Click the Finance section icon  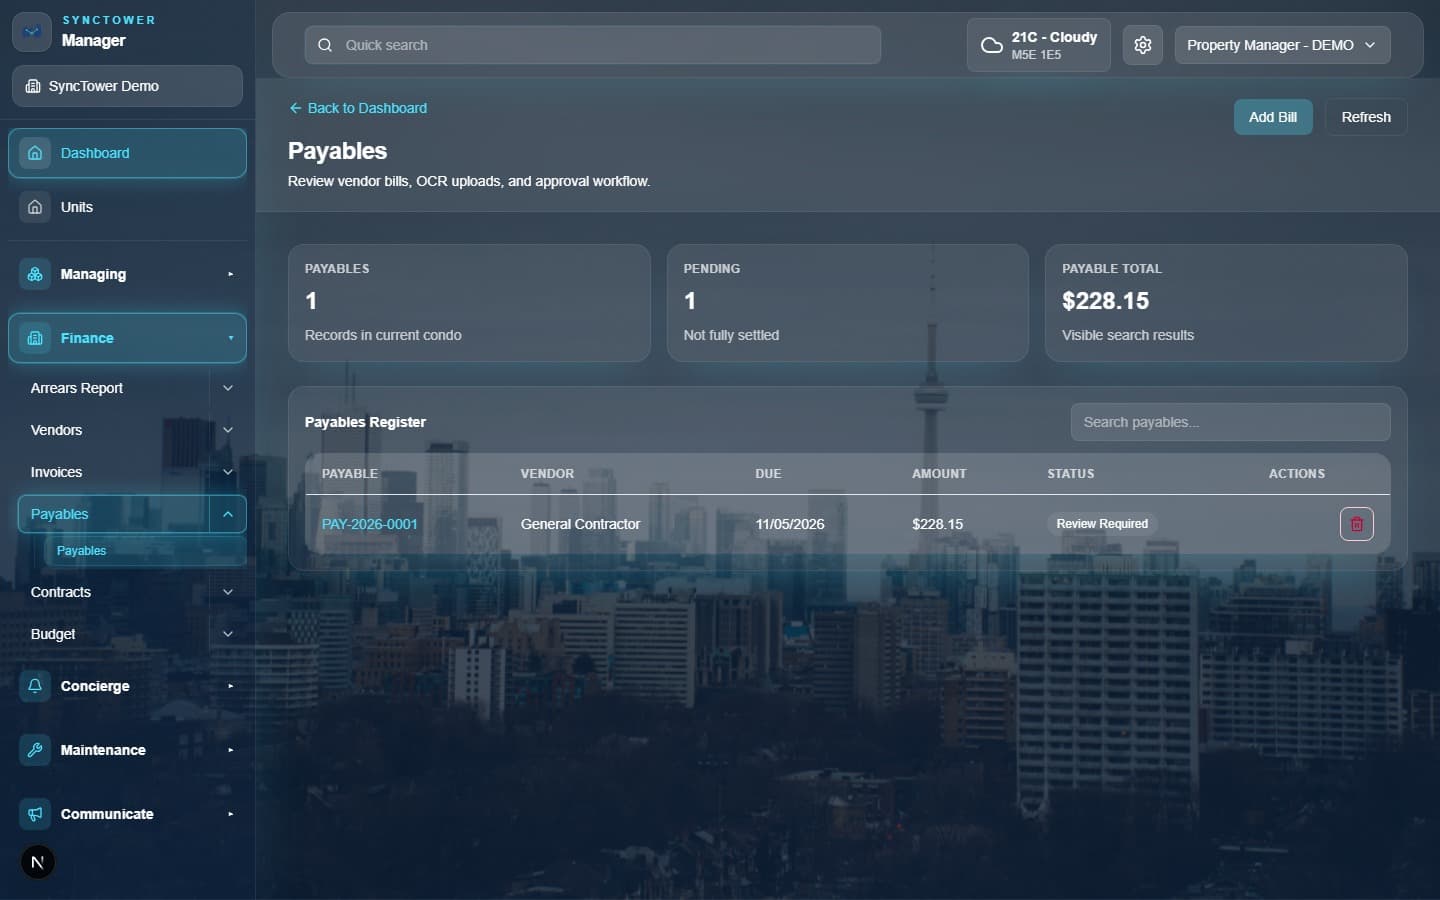[x=35, y=338]
